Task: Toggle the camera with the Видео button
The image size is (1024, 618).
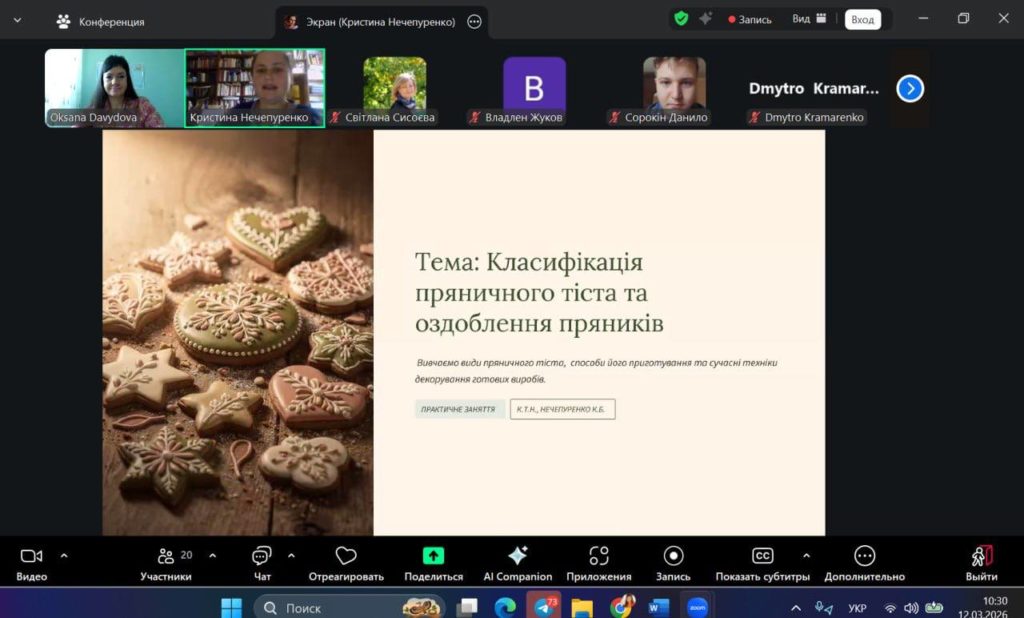Action: pyautogui.click(x=31, y=557)
